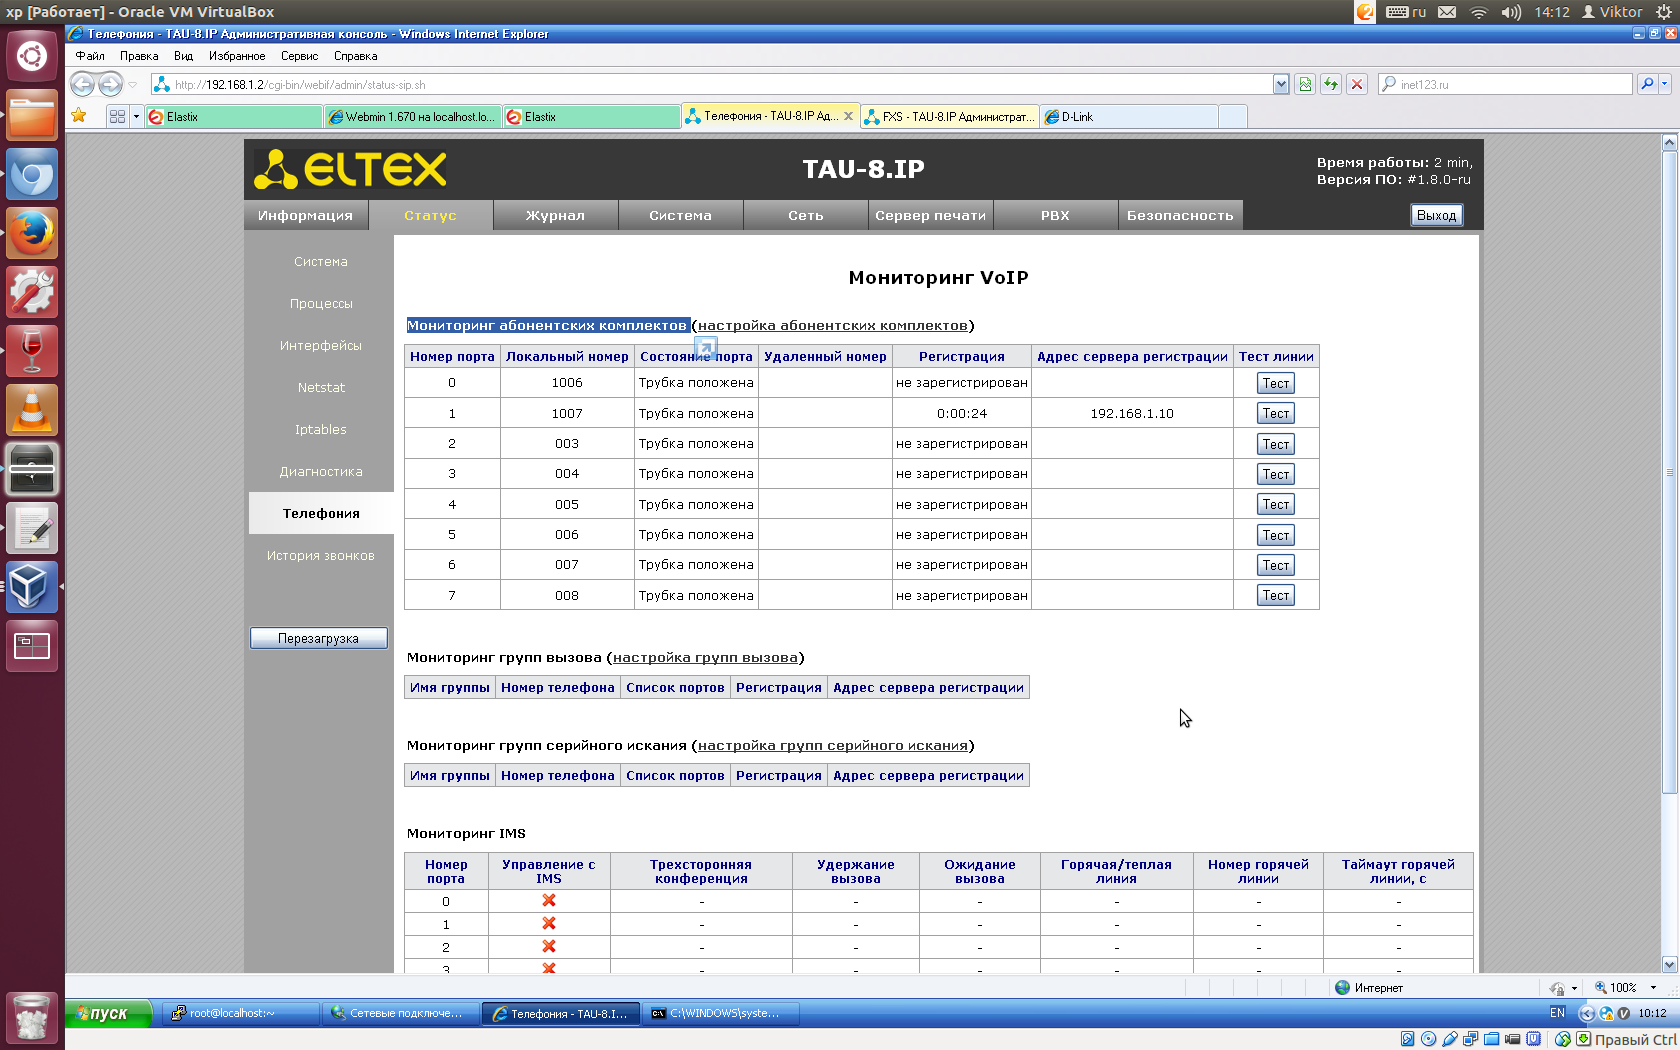Open workspace switcher launcher icon
Viewport: 1680px width, 1050px height.
click(32, 646)
